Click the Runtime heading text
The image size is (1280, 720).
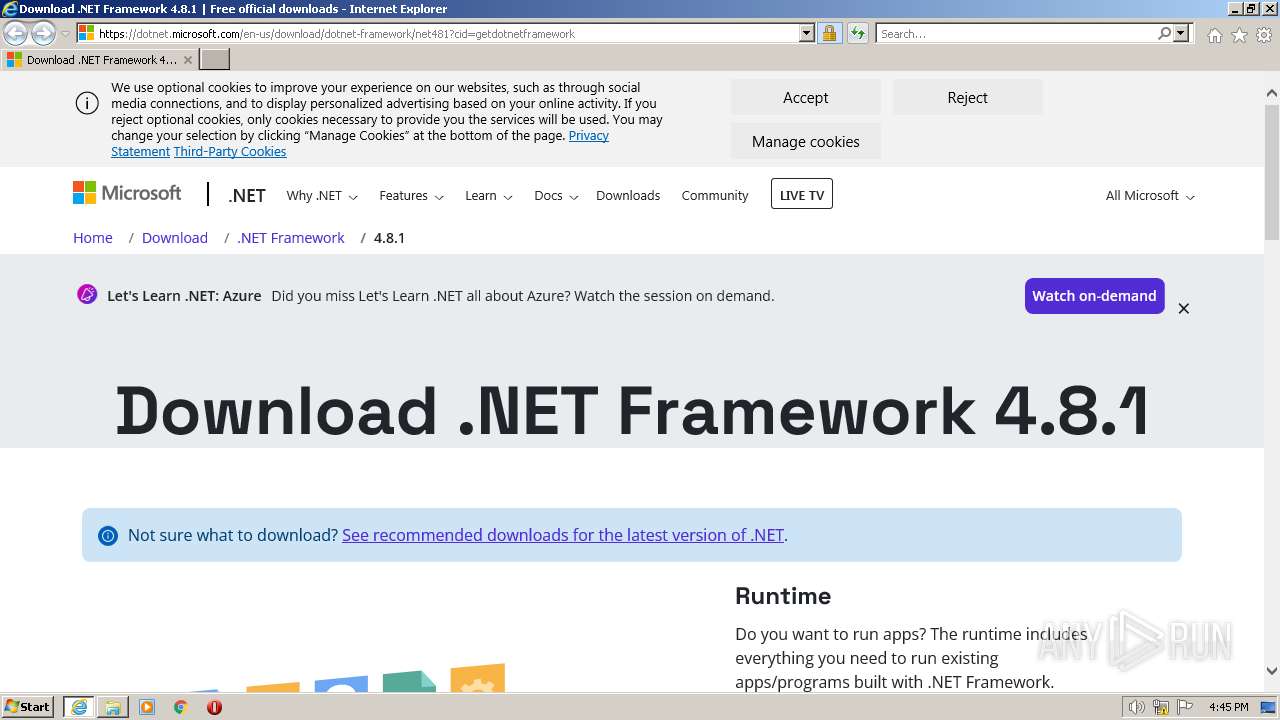(x=783, y=596)
